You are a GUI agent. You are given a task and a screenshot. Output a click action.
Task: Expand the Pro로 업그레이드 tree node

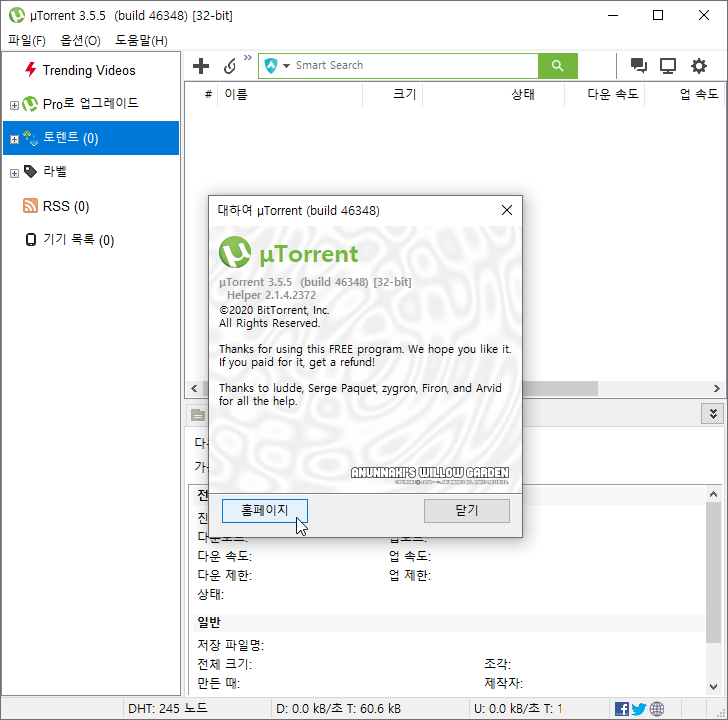point(14,105)
